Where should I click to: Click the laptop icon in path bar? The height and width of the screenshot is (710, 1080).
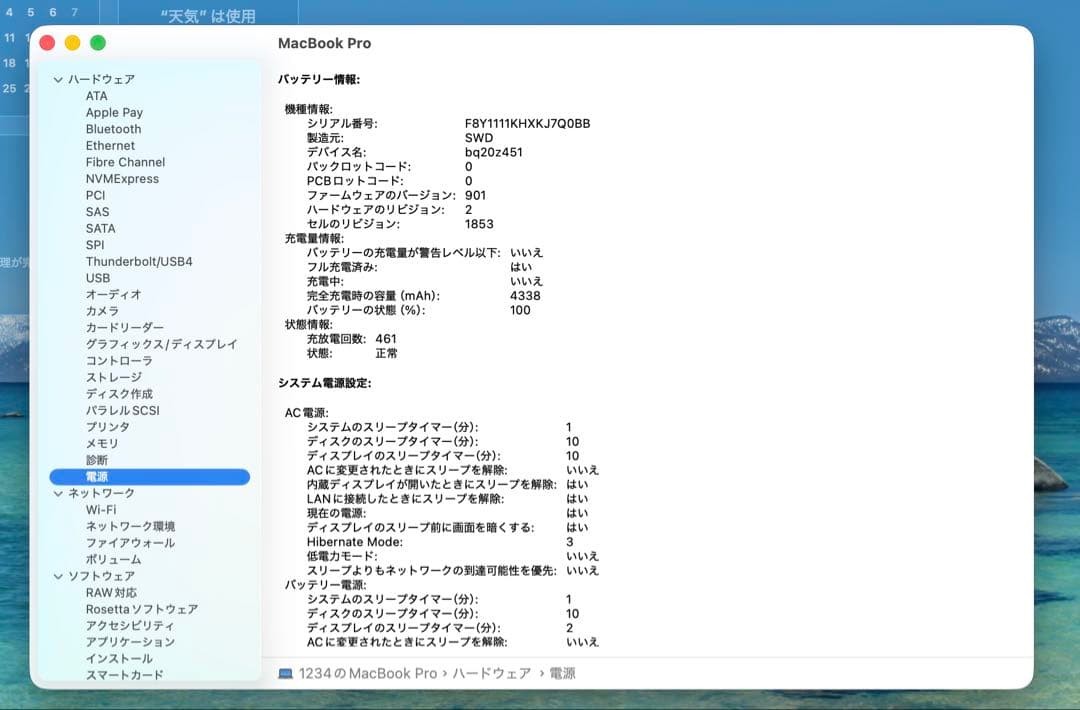point(285,674)
